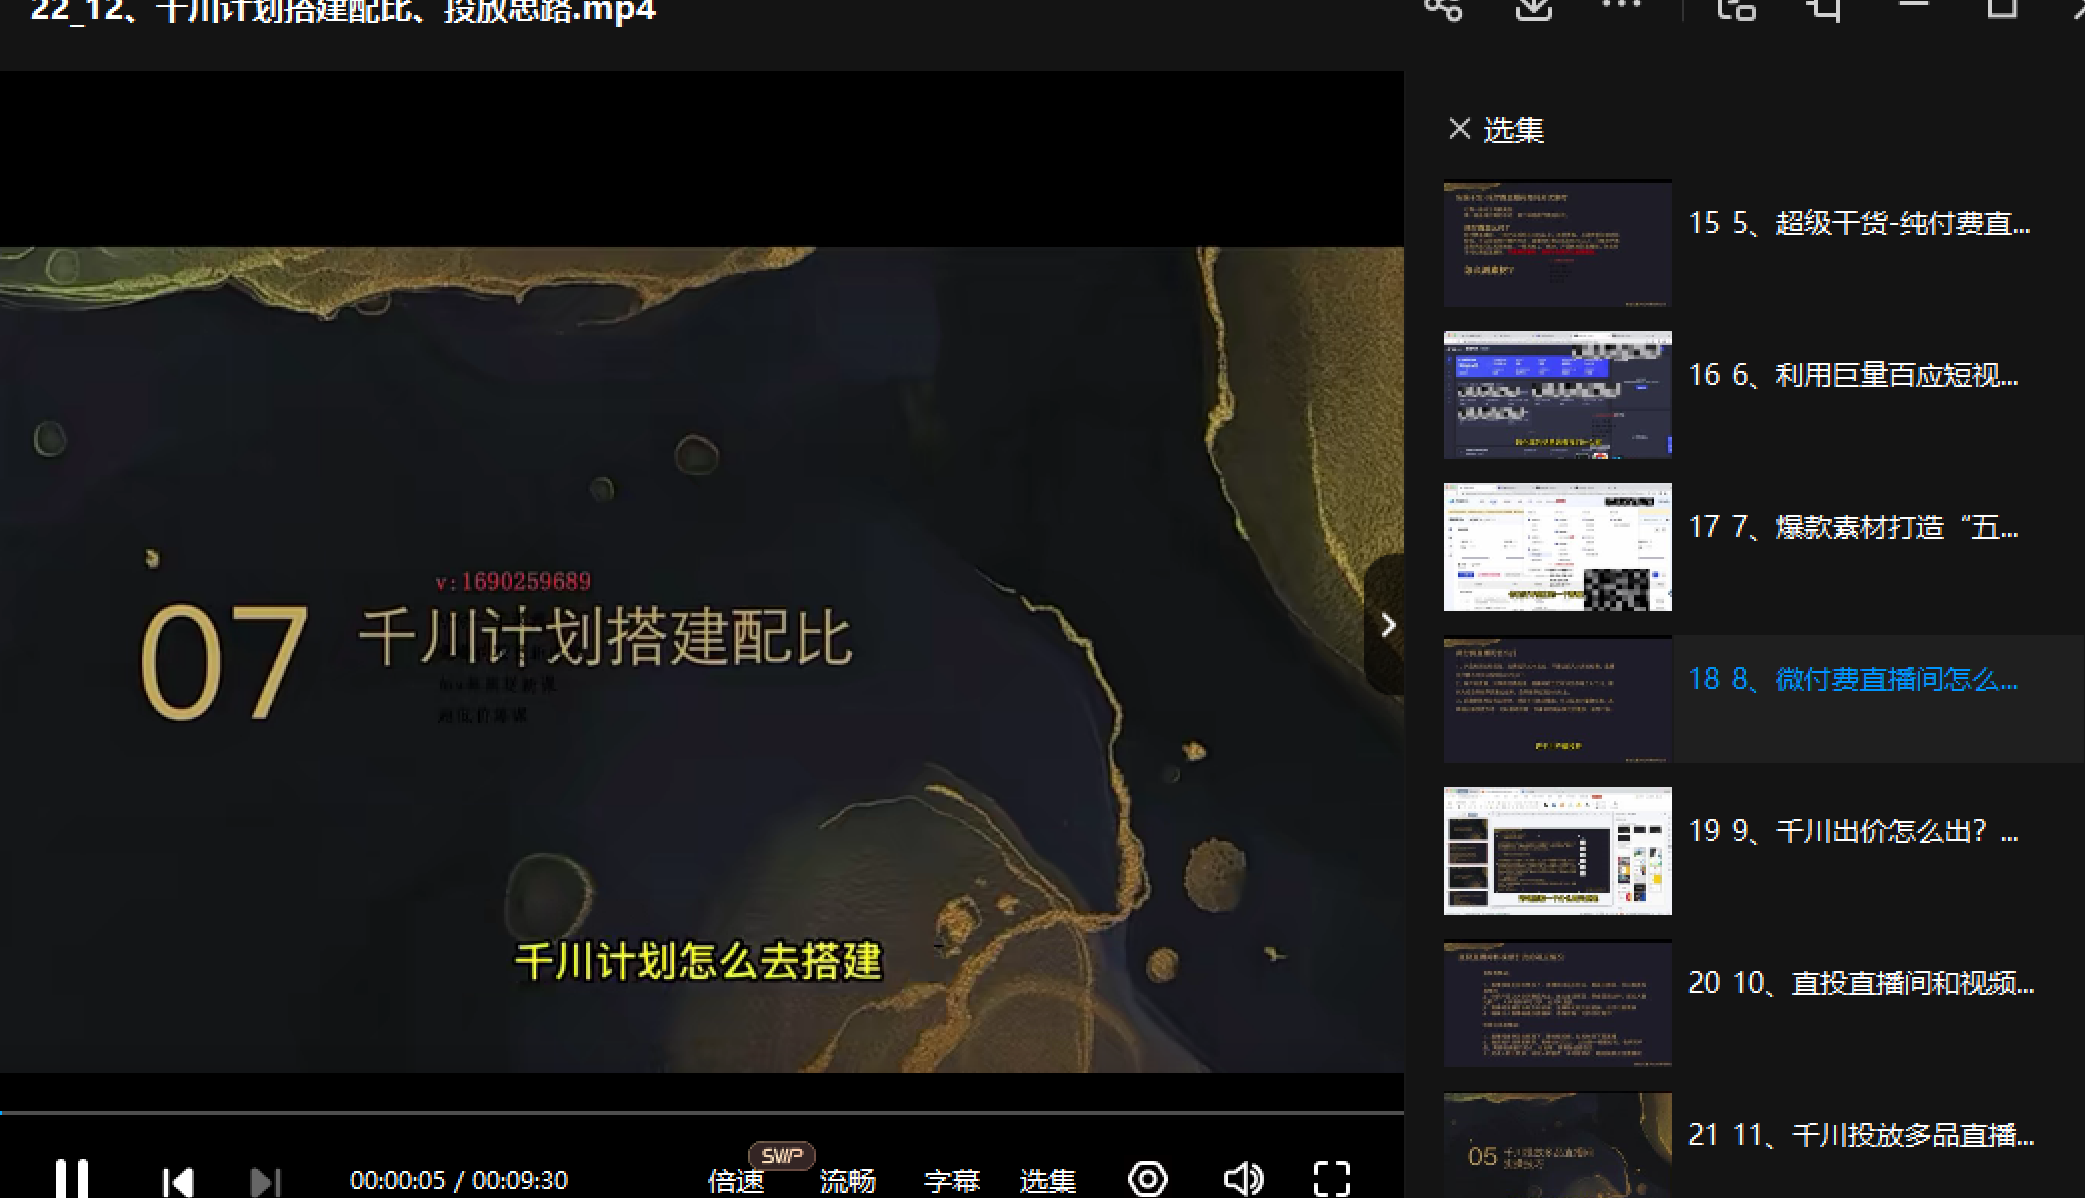Image resolution: width=2085 pixels, height=1198 pixels.
Task: Click the video title 千川计划搭建配比 filename
Action: (343, 11)
